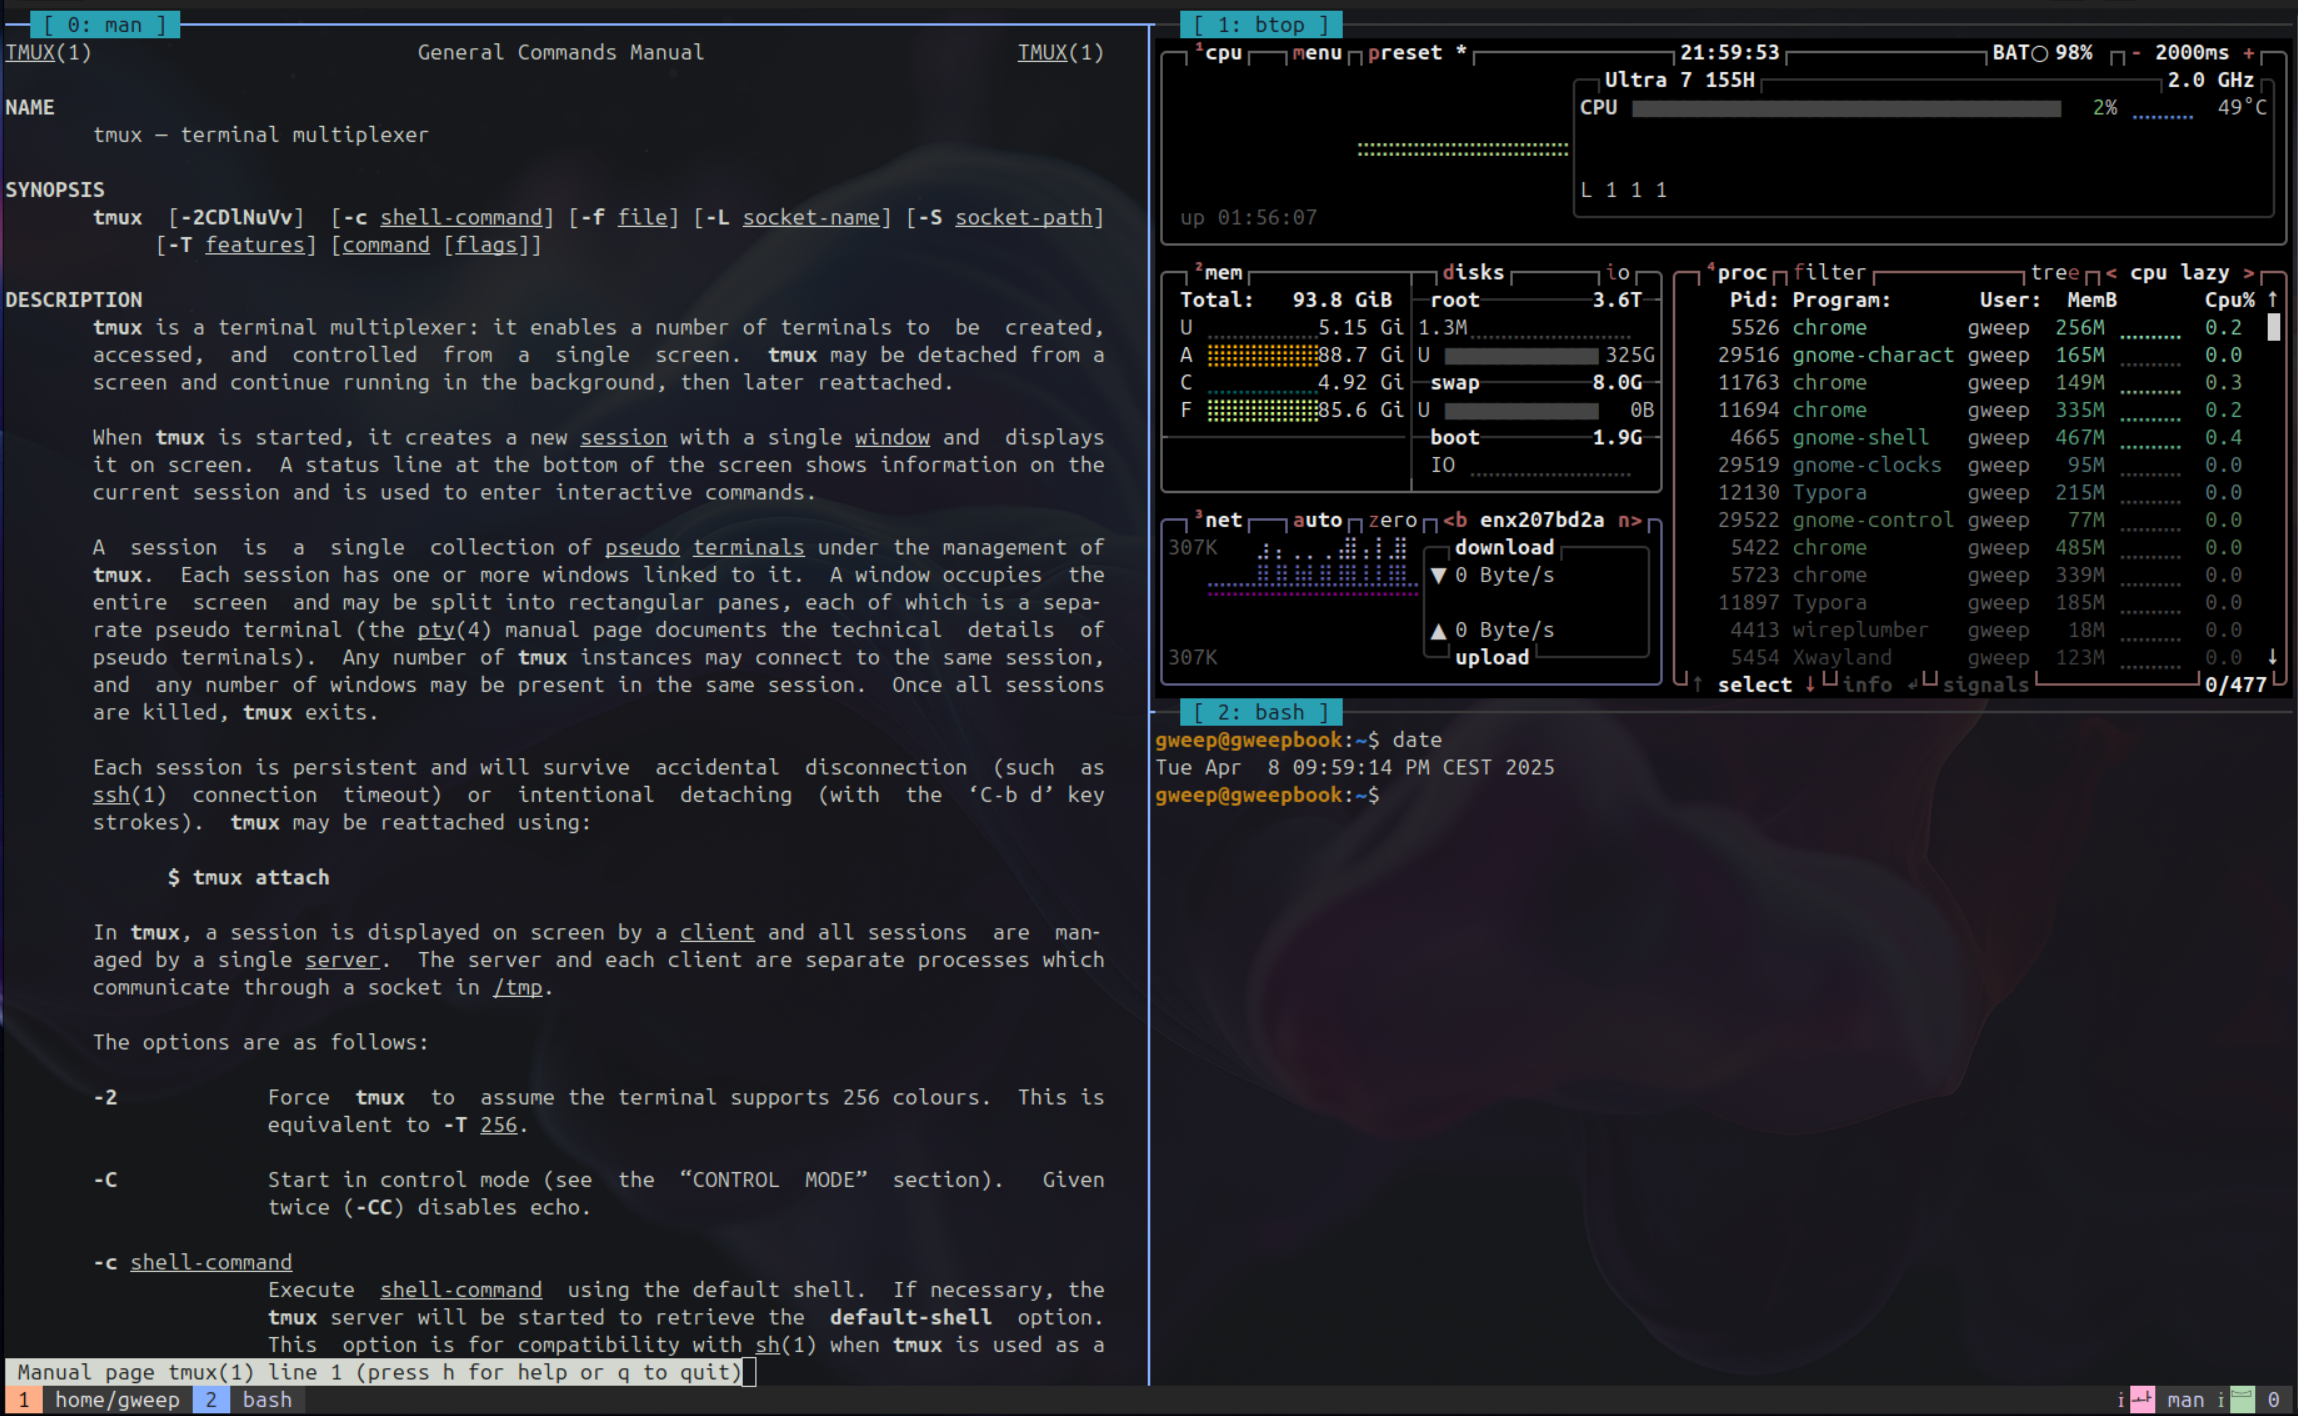
Task: Click the underlined 'pty' reference in man page
Action: 436,630
